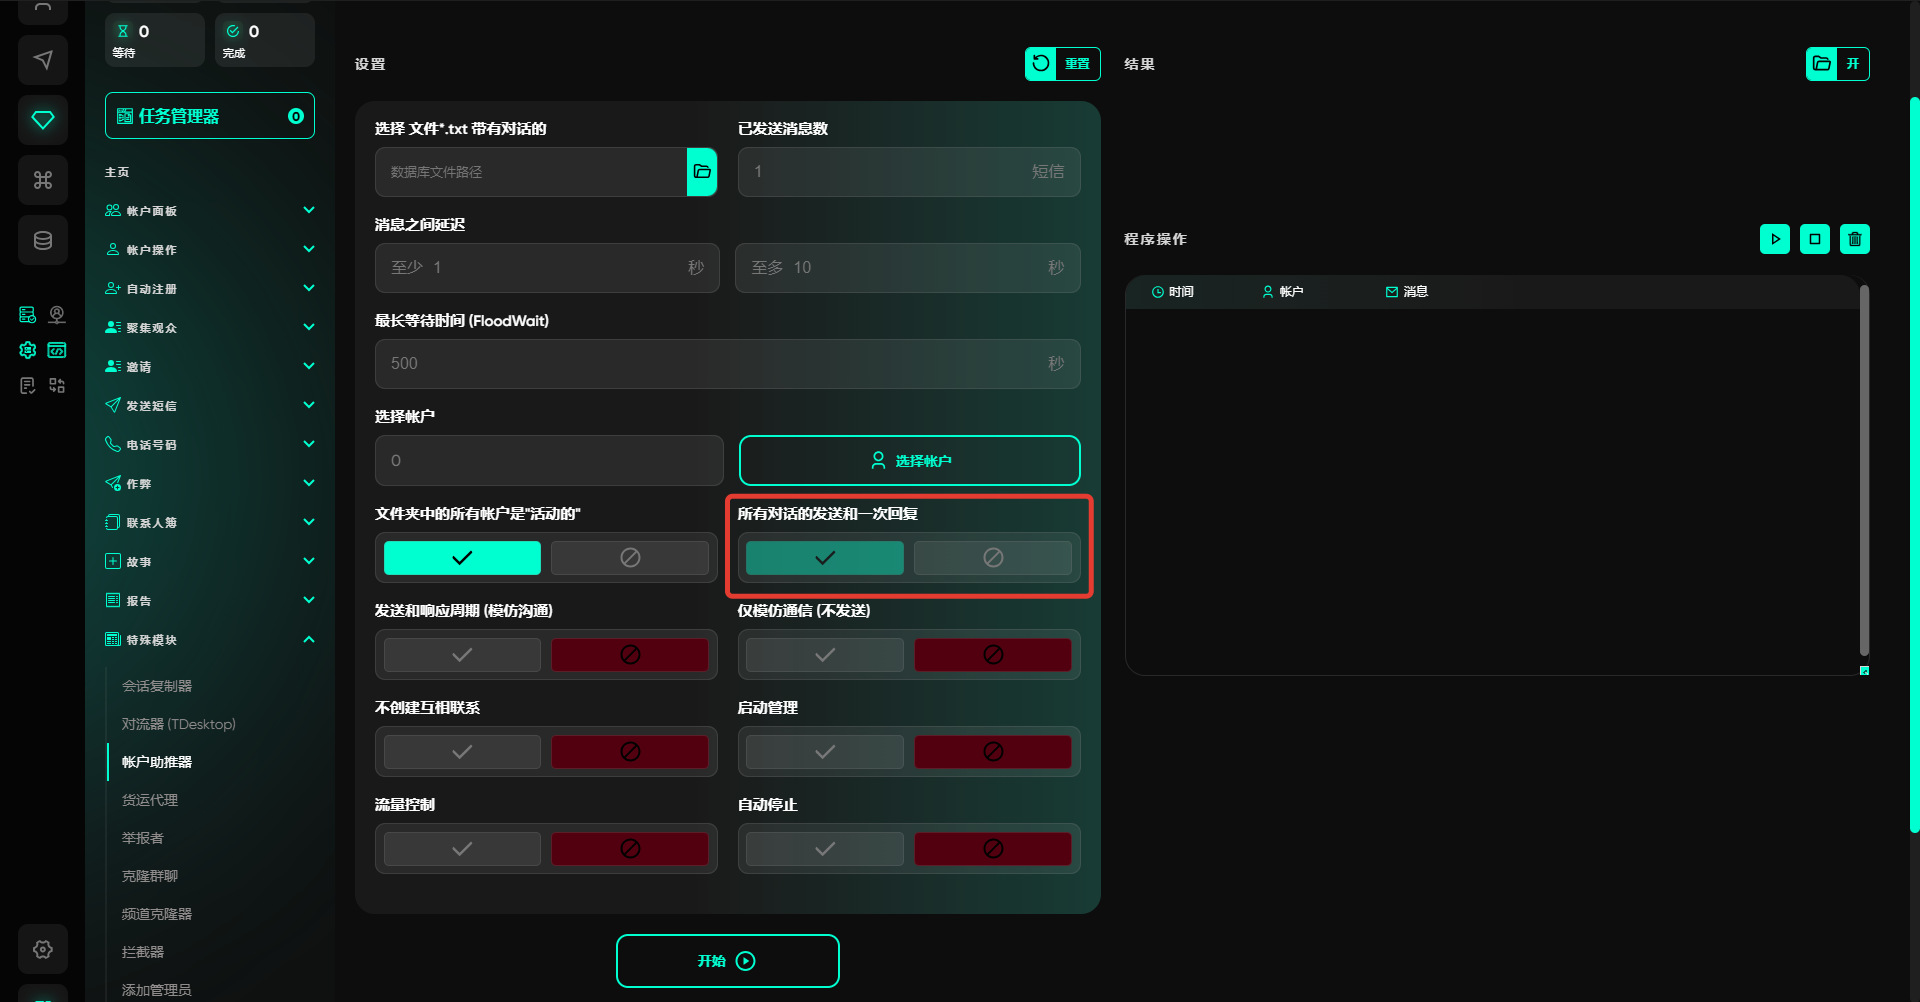Expand the 帐户面板 menu section
The height and width of the screenshot is (1002, 1920).
[x=210, y=211]
